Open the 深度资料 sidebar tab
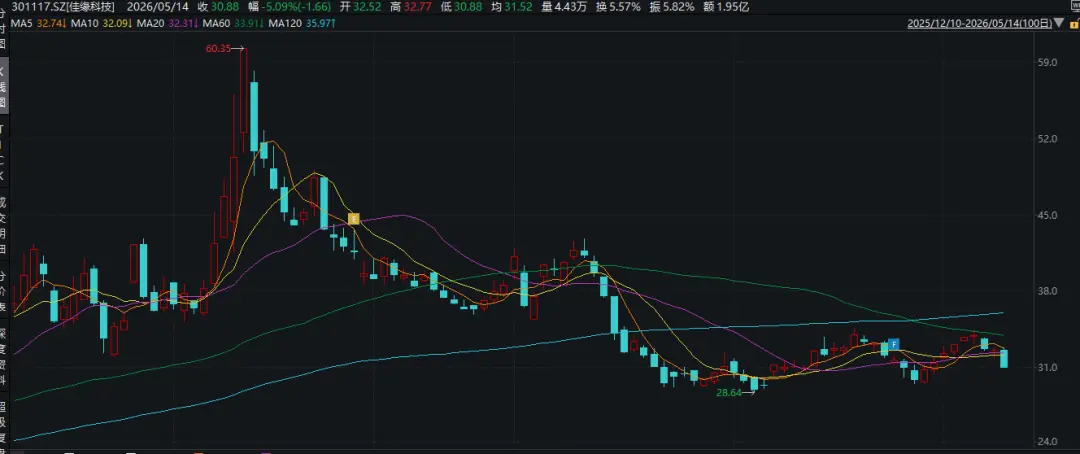The width and height of the screenshot is (1080, 454). click(3, 358)
